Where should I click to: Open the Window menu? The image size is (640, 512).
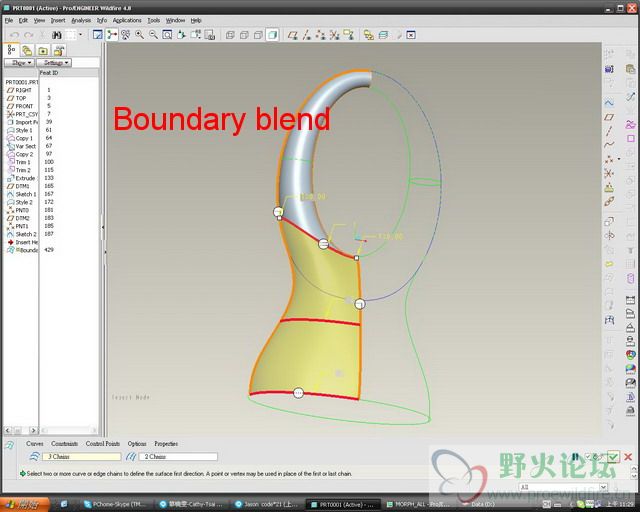pyautogui.click(x=176, y=20)
